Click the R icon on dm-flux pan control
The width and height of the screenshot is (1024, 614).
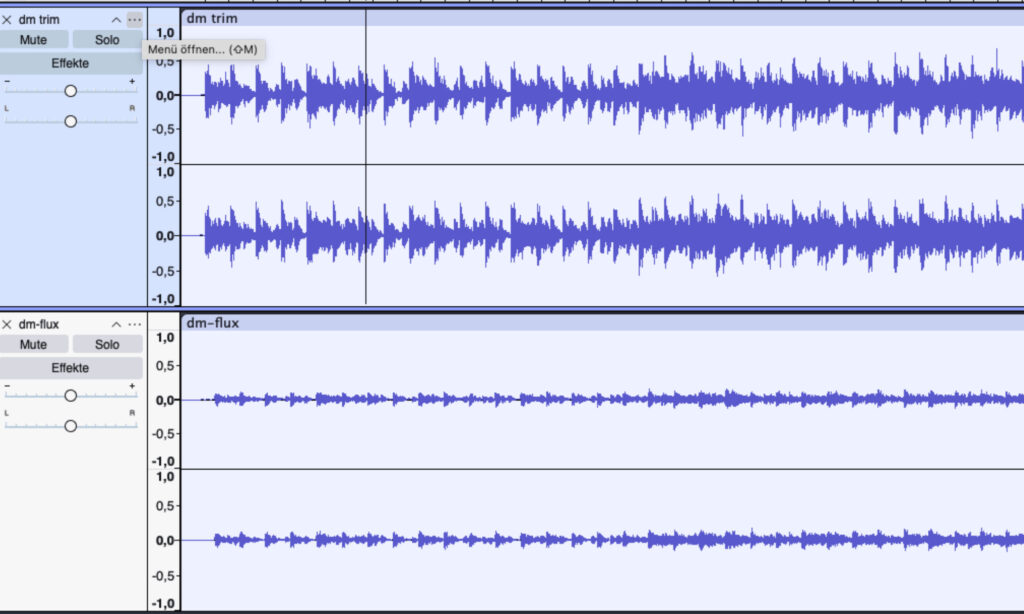[133, 413]
